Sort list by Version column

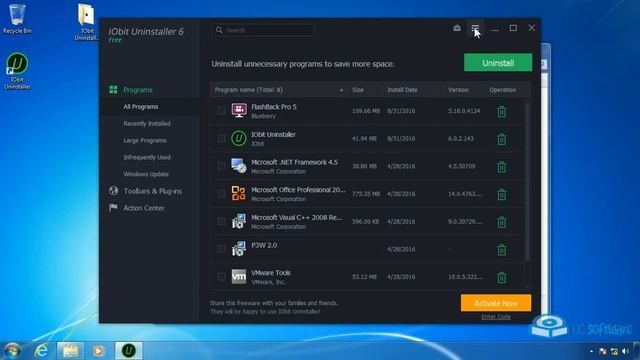[x=458, y=90]
